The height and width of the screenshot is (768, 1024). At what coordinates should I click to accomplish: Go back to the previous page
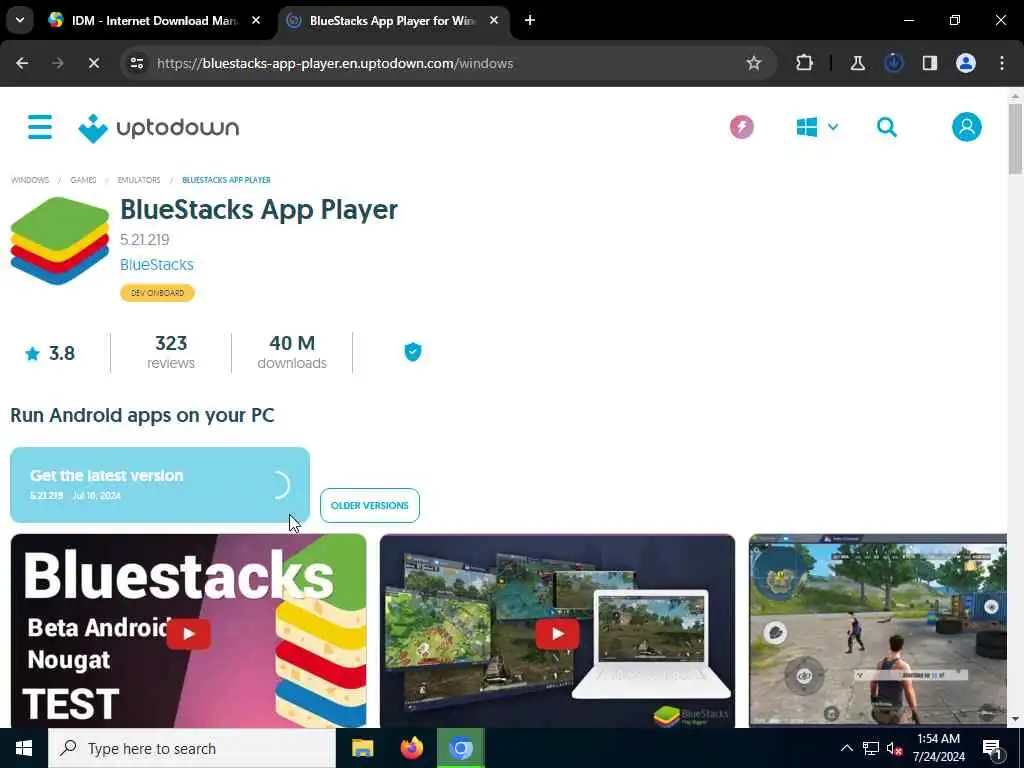(22, 63)
